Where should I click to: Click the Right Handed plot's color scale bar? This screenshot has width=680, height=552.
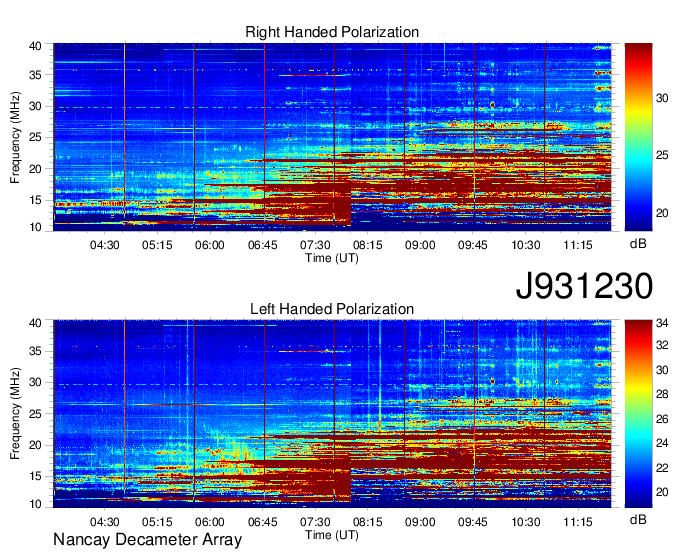638,137
